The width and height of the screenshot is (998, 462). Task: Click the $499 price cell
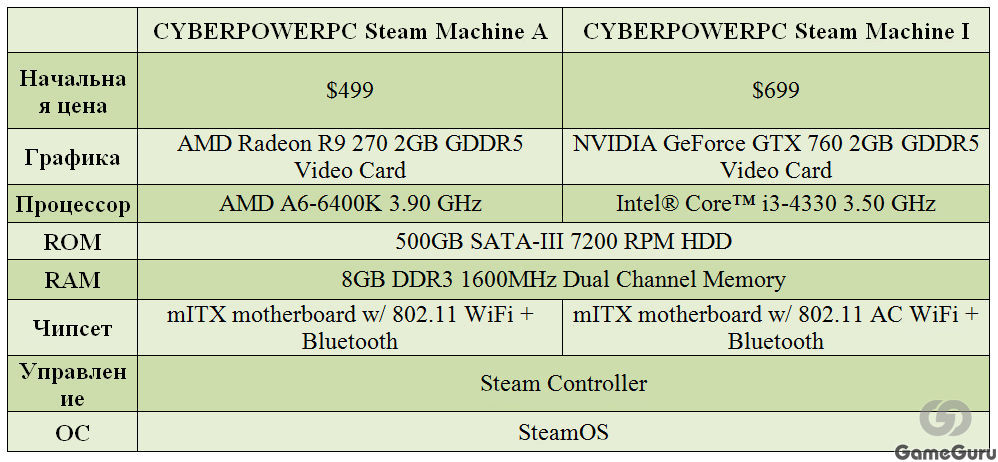pos(350,91)
